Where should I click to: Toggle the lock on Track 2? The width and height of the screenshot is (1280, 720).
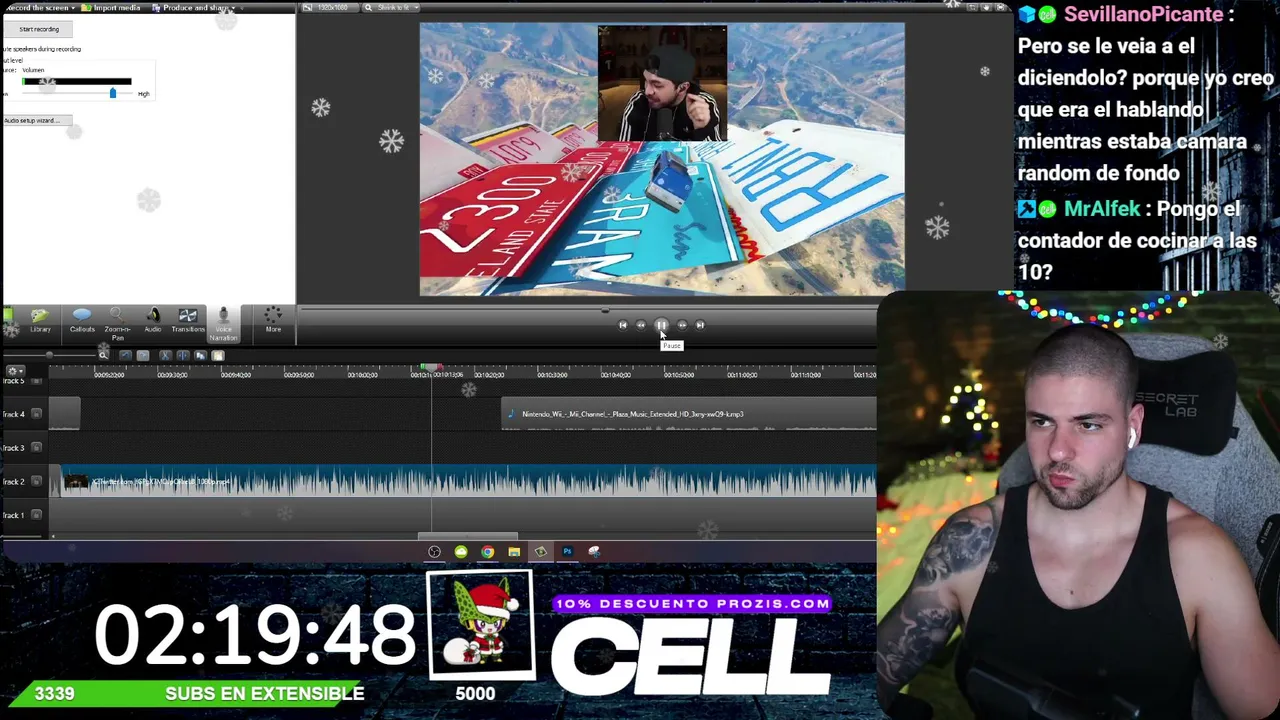pos(36,481)
